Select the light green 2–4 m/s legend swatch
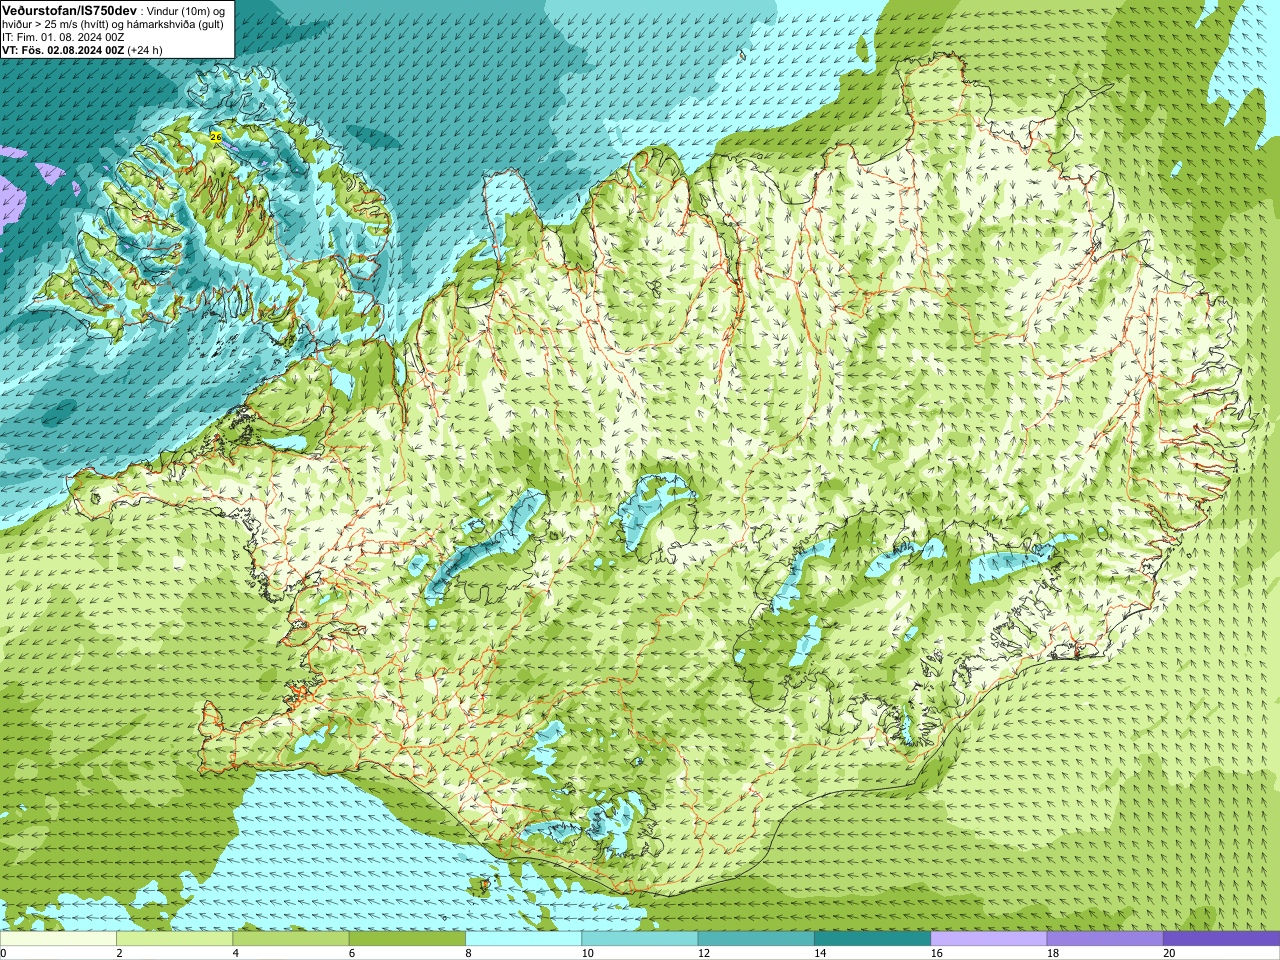Viewport: 1280px width, 960px height. [174, 939]
